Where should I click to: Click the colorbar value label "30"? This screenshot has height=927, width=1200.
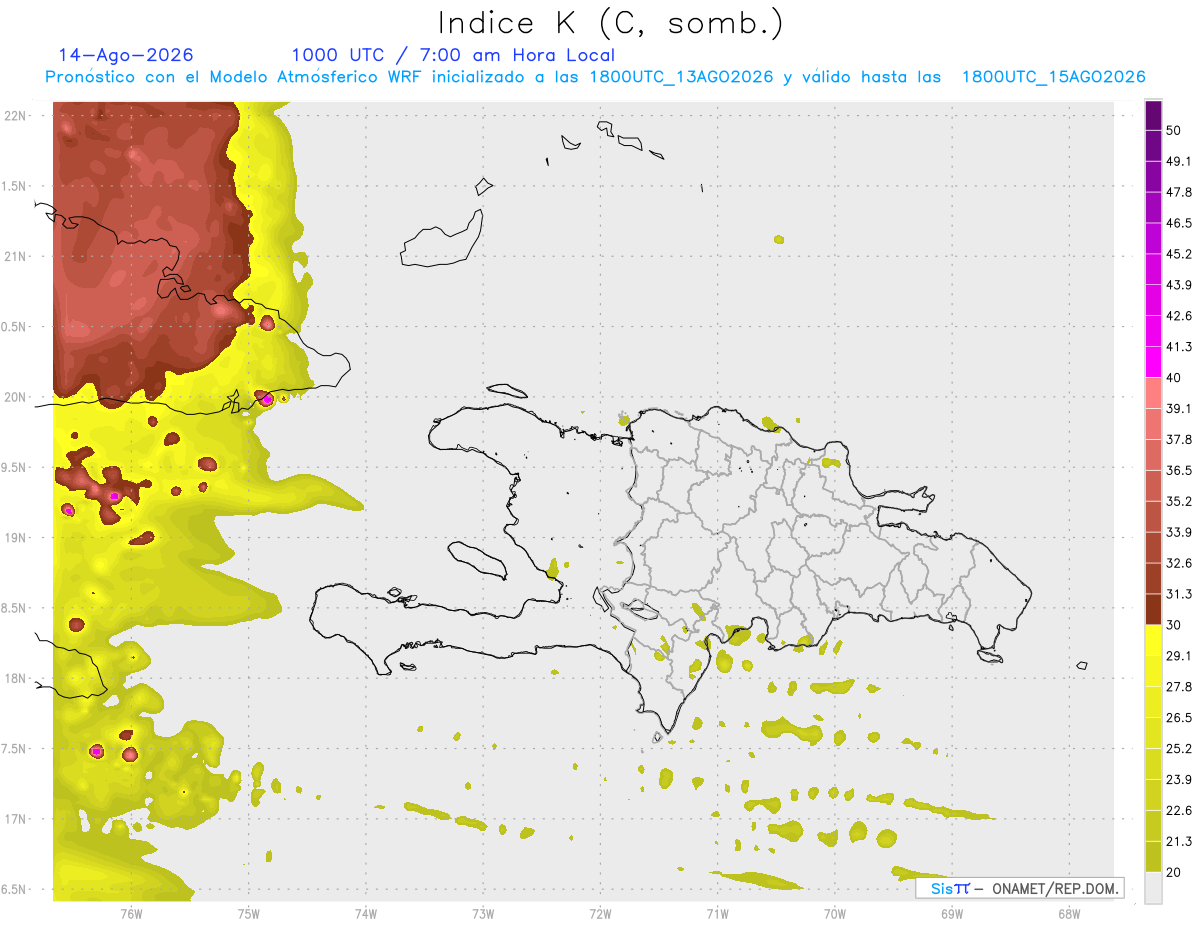(x=1174, y=625)
